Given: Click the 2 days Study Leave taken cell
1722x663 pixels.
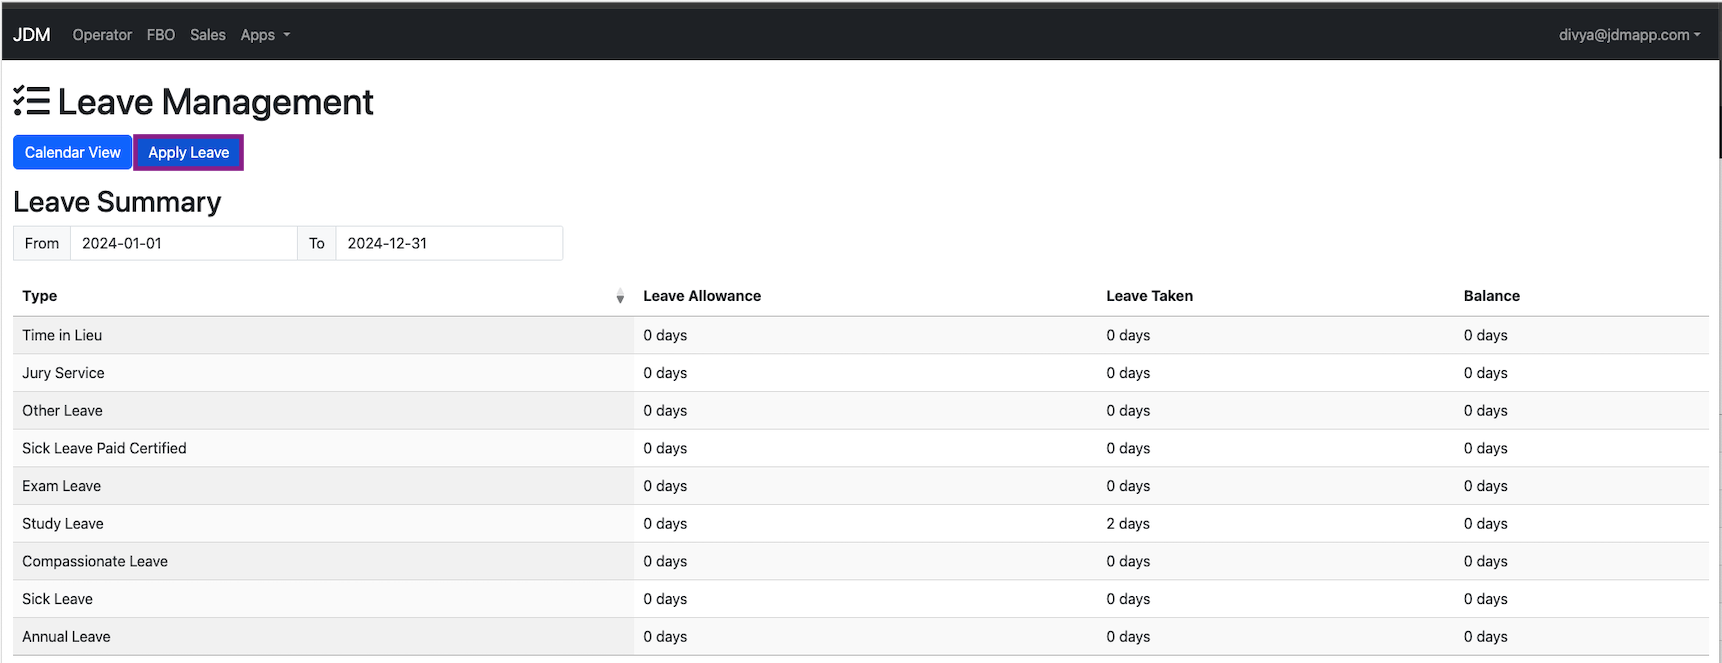Looking at the screenshot, I should pyautogui.click(x=1128, y=524).
